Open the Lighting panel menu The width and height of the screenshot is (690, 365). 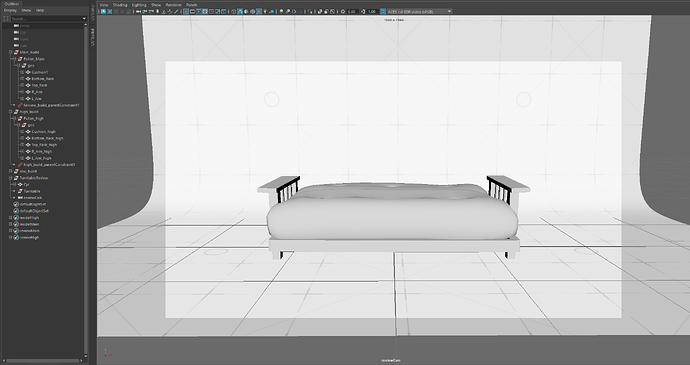click(x=139, y=5)
